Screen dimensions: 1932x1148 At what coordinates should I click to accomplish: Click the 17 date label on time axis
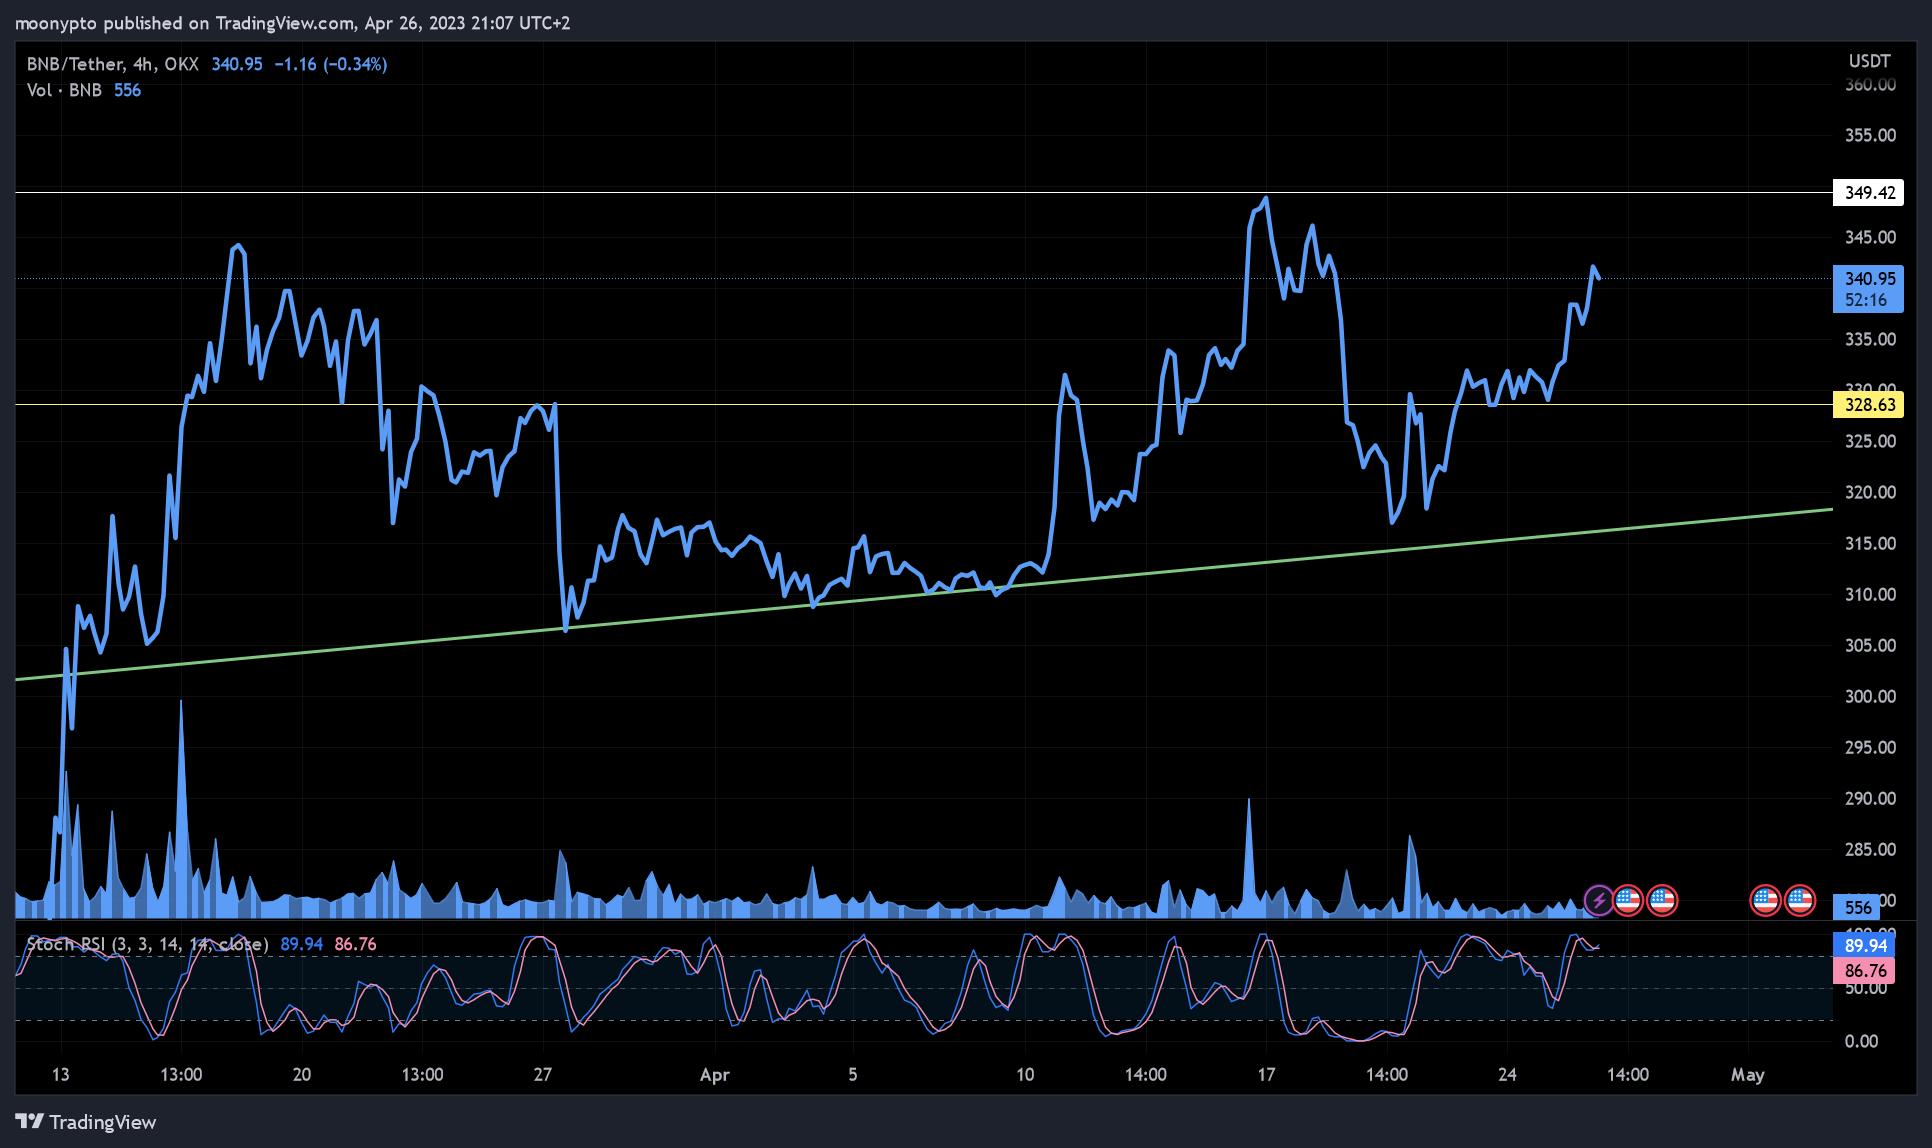pyautogui.click(x=1266, y=1075)
